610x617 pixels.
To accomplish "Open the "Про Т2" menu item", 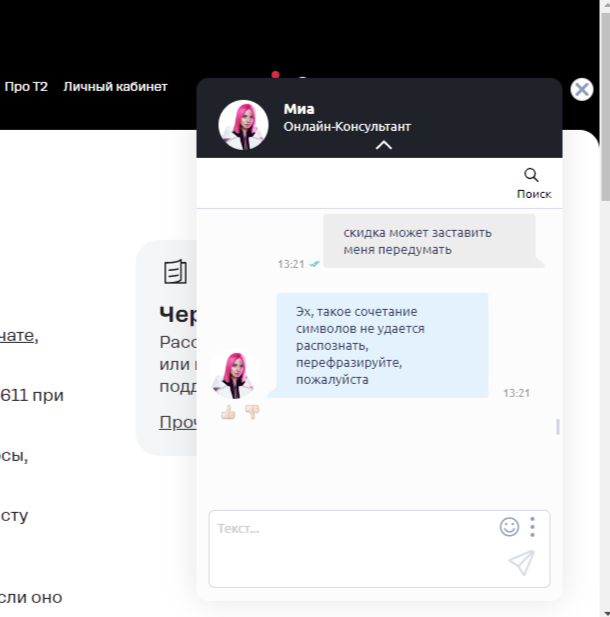I will coord(26,87).
